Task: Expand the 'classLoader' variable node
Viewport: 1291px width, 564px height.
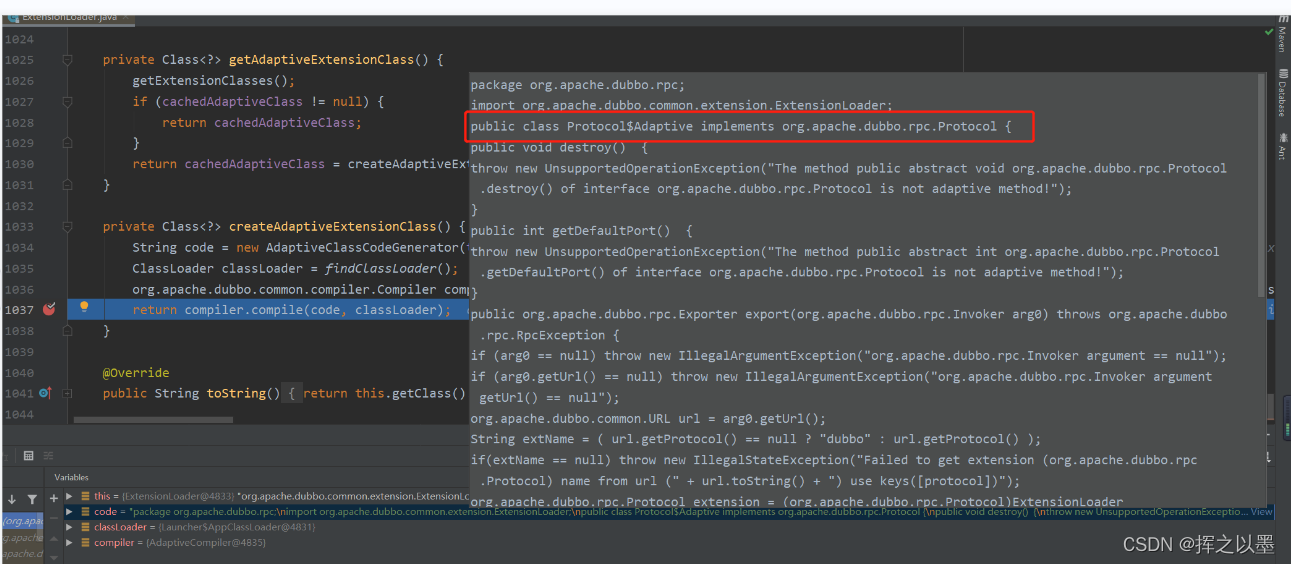Action: [x=69, y=527]
